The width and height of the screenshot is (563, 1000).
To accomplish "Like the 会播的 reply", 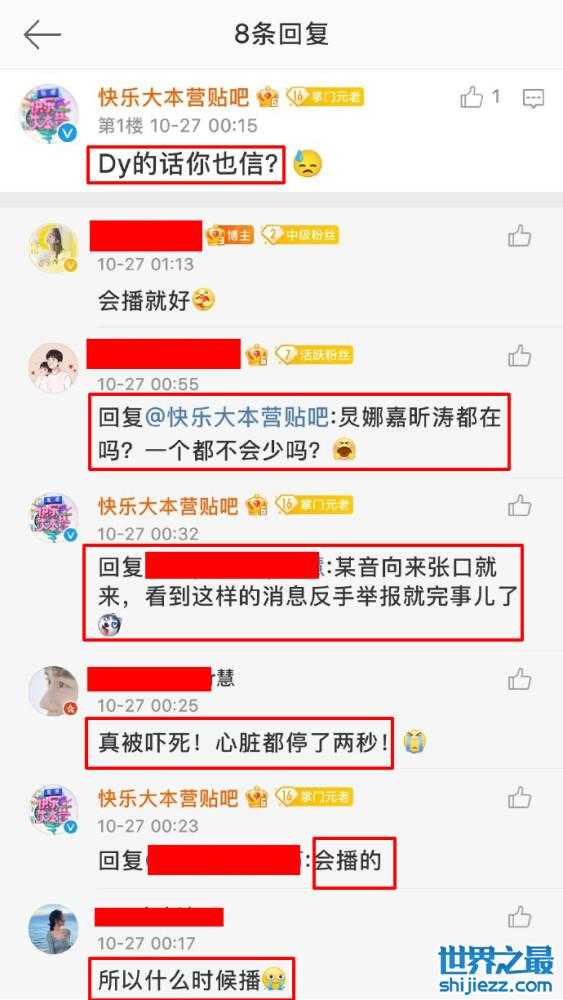I will click(520, 797).
